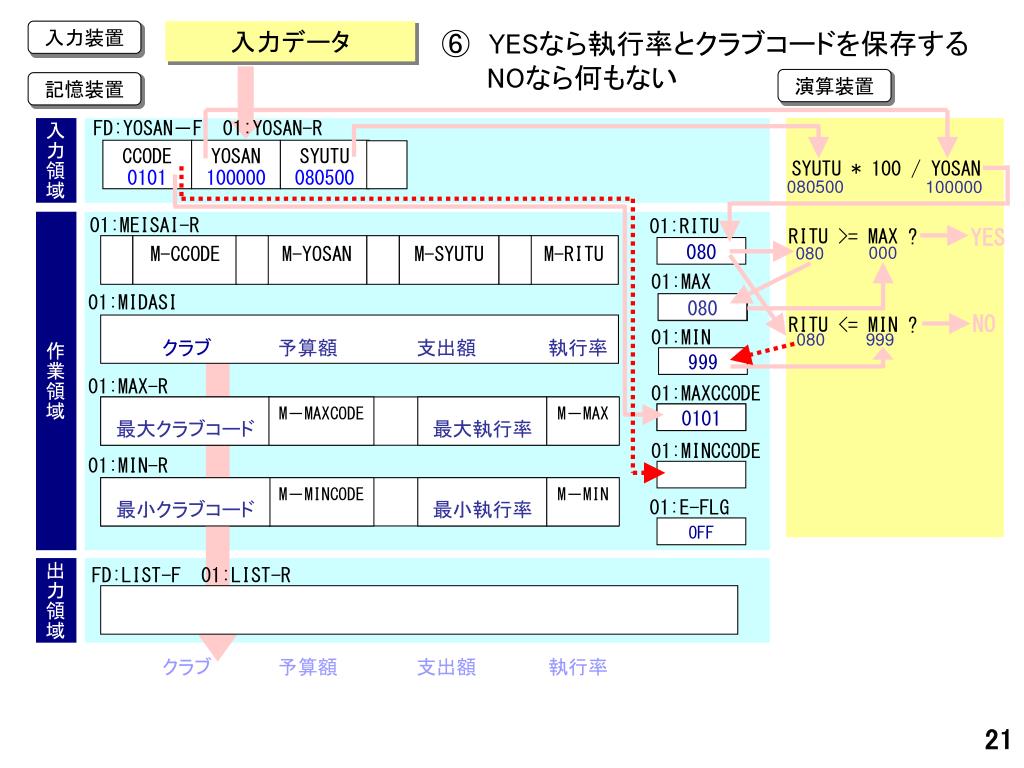This screenshot has width=1024, height=768.
Task: Select the yellow 入力データ box
Action: 291,42
